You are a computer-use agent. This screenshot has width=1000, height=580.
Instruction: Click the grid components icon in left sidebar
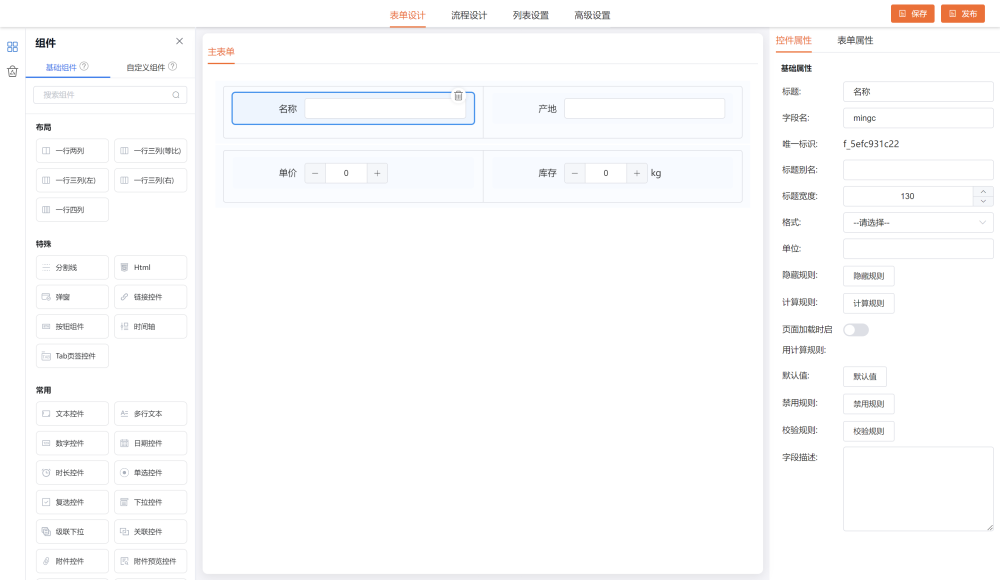pos(12,46)
